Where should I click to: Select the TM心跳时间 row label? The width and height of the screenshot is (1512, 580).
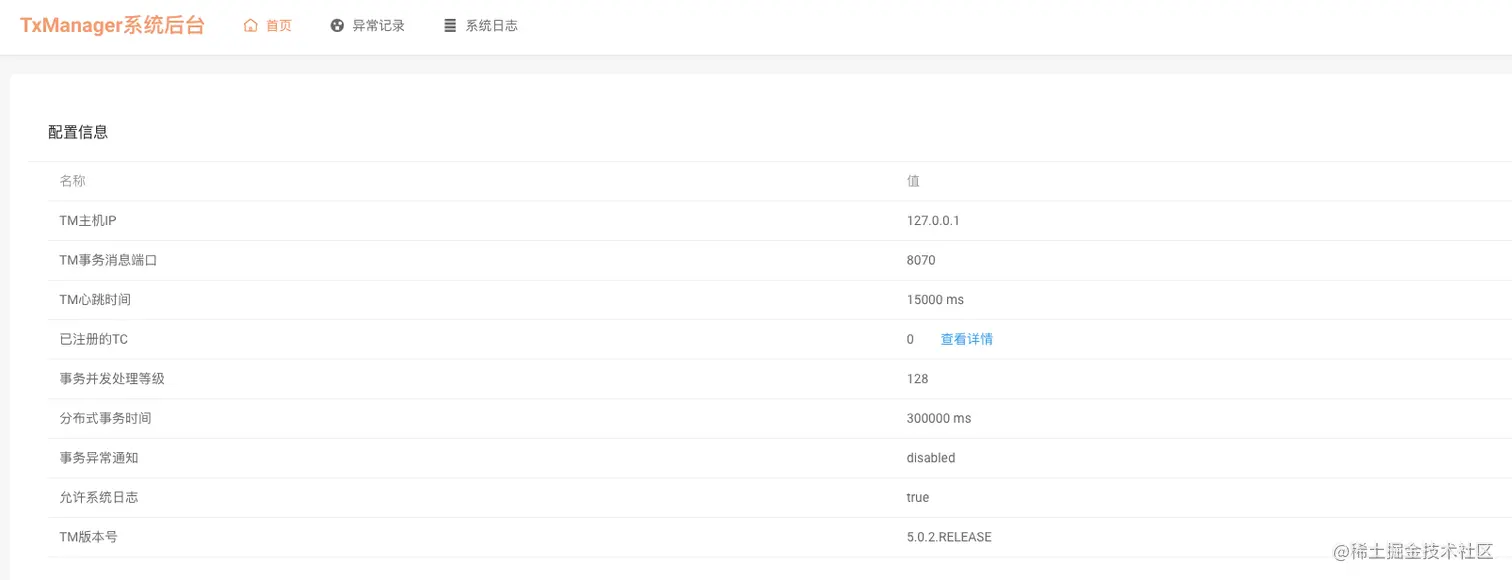click(x=95, y=299)
